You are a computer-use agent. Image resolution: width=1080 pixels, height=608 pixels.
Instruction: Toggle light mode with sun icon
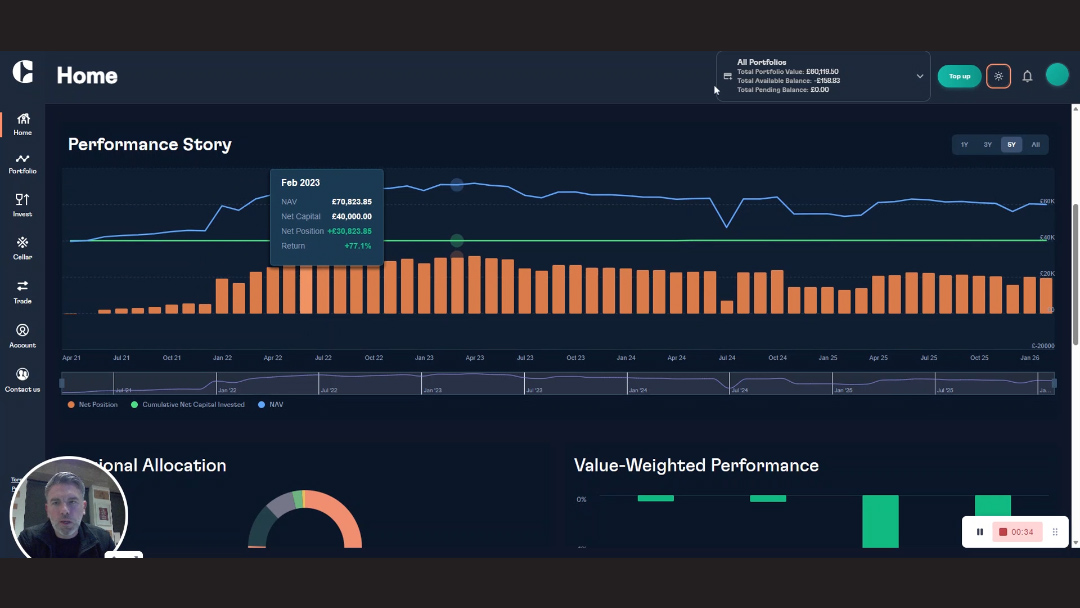click(998, 76)
